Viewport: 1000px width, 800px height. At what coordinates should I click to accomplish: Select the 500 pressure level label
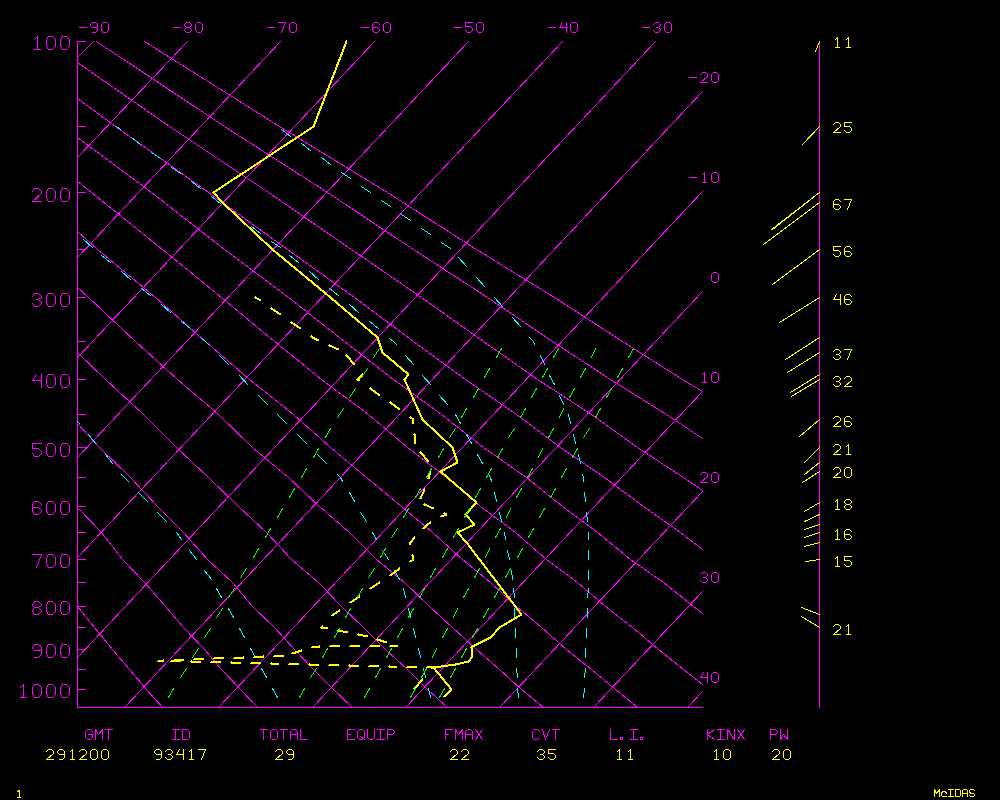[x=52, y=451]
